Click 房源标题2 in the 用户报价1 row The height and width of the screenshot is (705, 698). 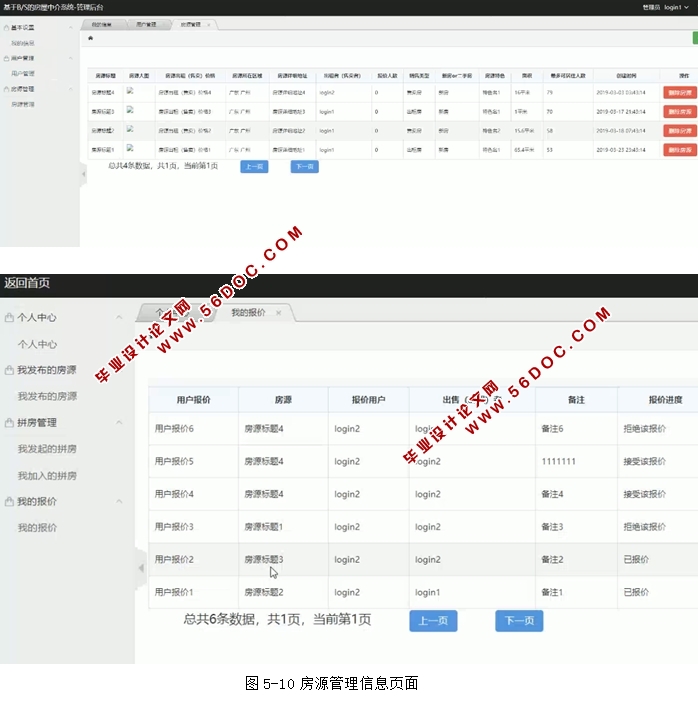pyautogui.click(x=264, y=592)
